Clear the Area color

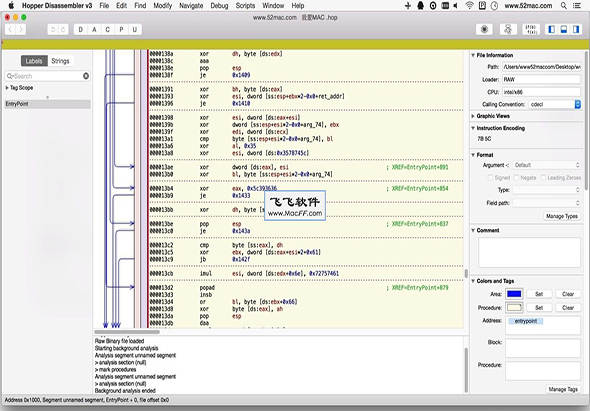click(568, 294)
